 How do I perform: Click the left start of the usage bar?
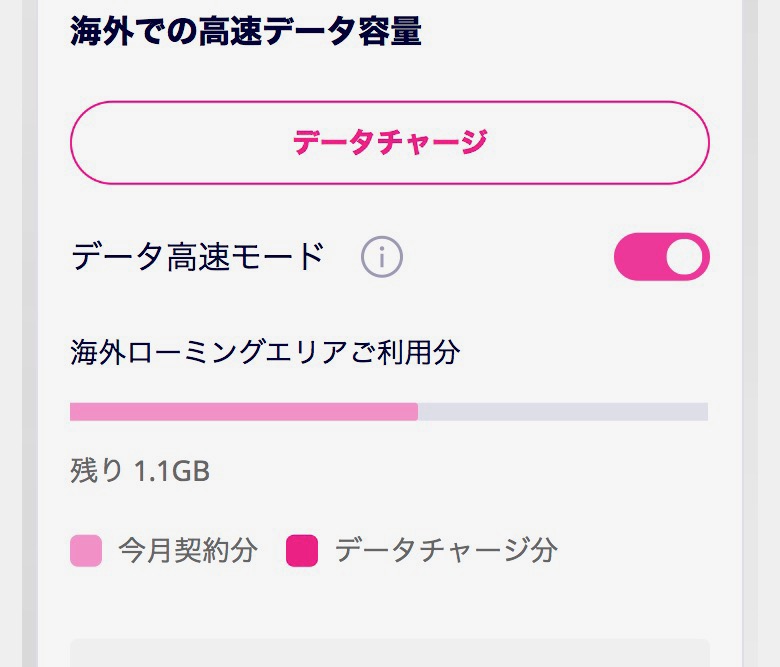(x=74, y=412)
